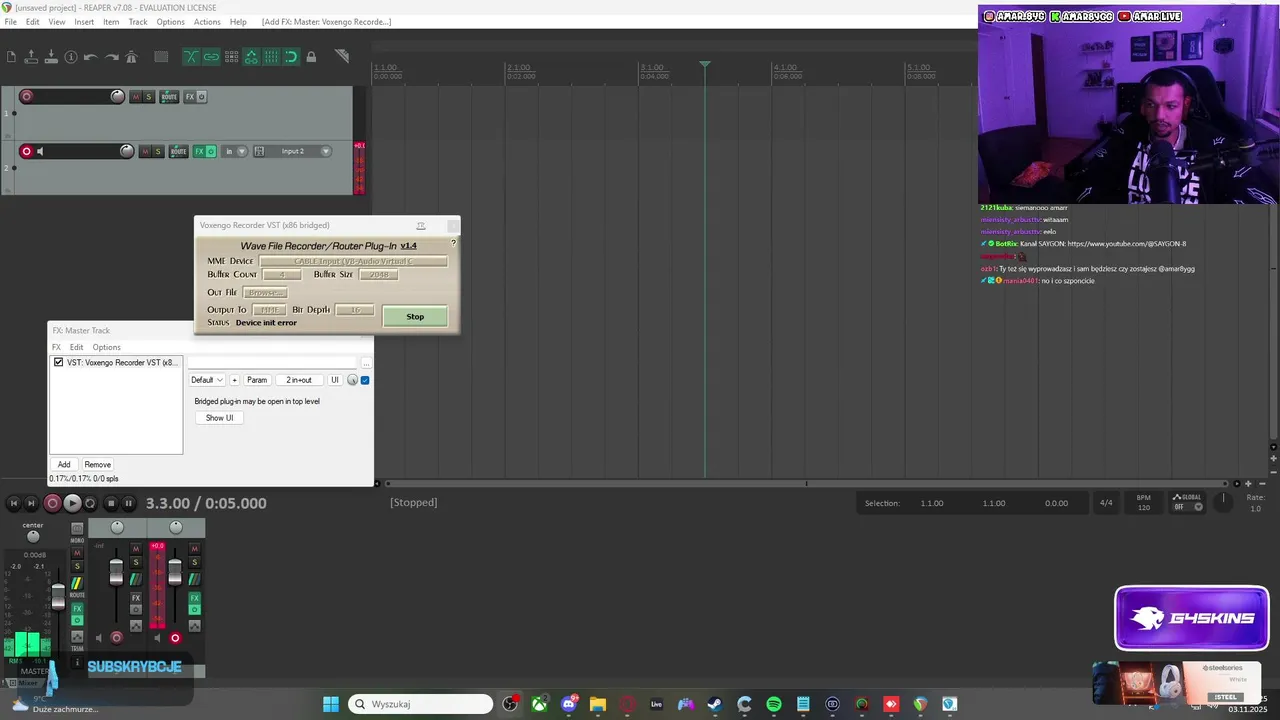The height and width of the screenshot is (720, 1280).
Task: Open Bit Depth selector in Voxengo
Action: click(354, 310)
